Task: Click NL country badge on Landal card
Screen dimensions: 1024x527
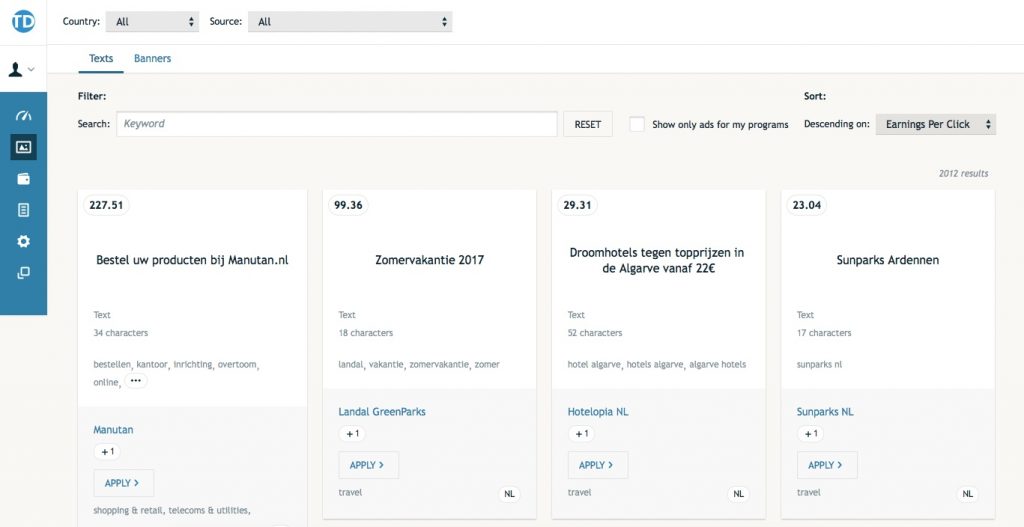Action: point(509,494)
